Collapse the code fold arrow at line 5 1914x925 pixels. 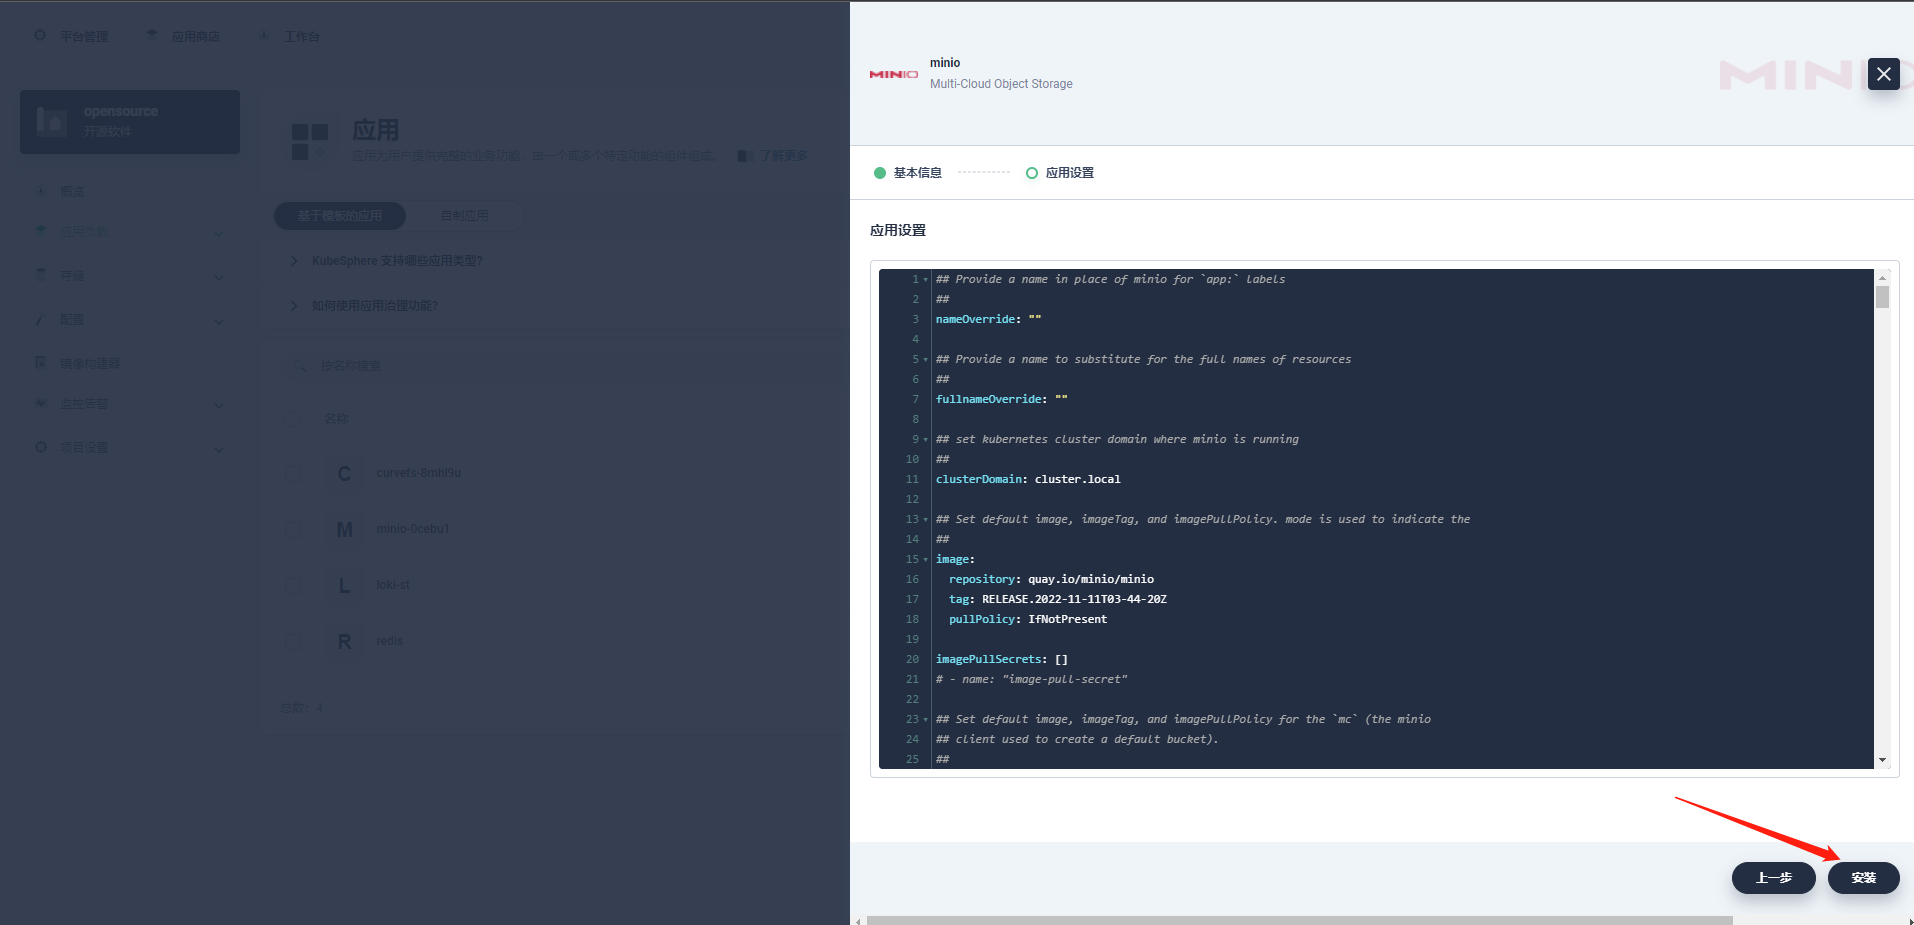(x=926, y=360)
